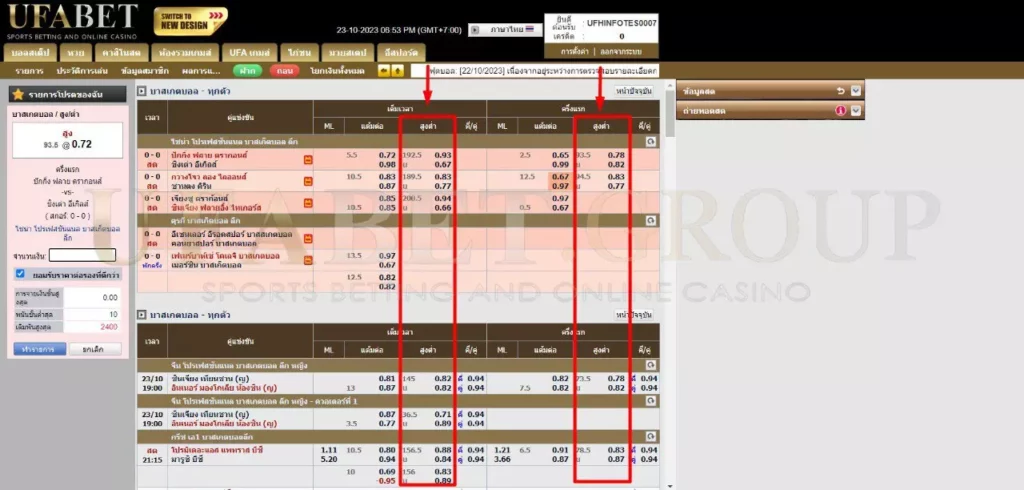Collapse the second basketball section header icon
The height and width of the screenshot is (490, 1024).
[x=142, y=316]
